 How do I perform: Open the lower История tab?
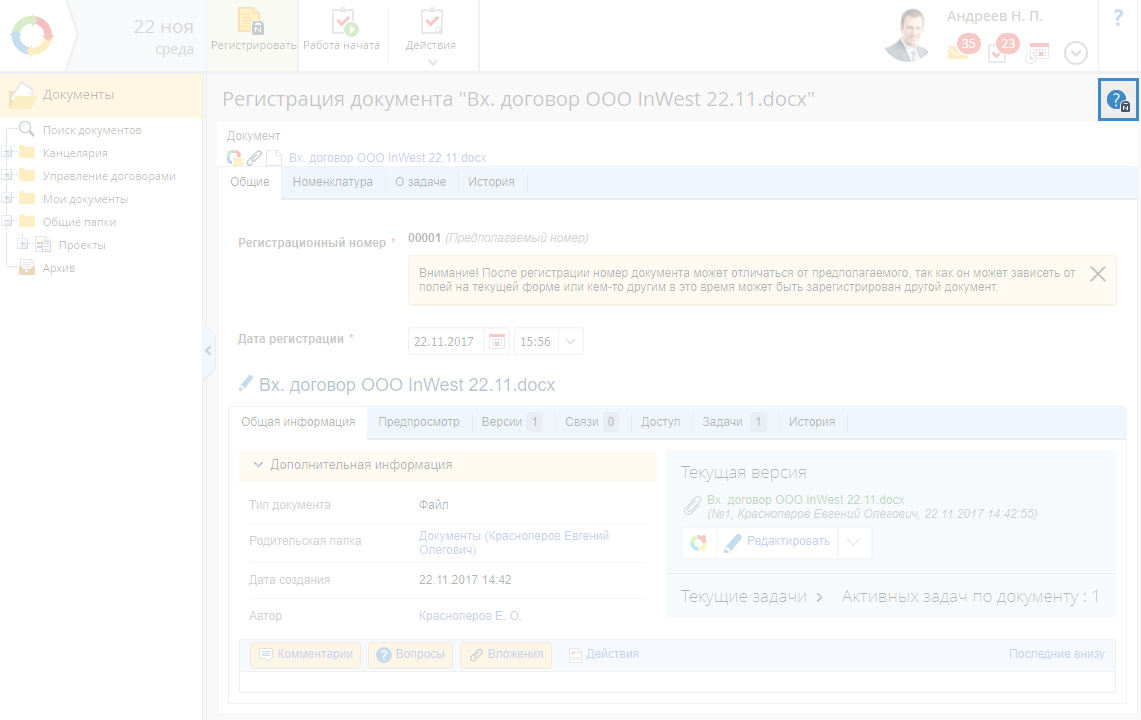click(x=811, y=422)
